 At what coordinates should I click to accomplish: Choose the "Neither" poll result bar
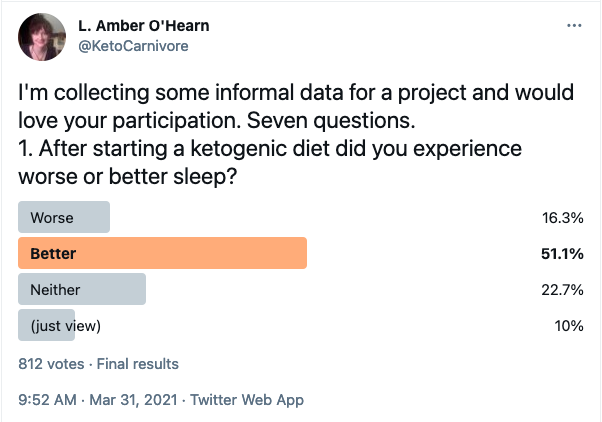[x=82, y=289]
